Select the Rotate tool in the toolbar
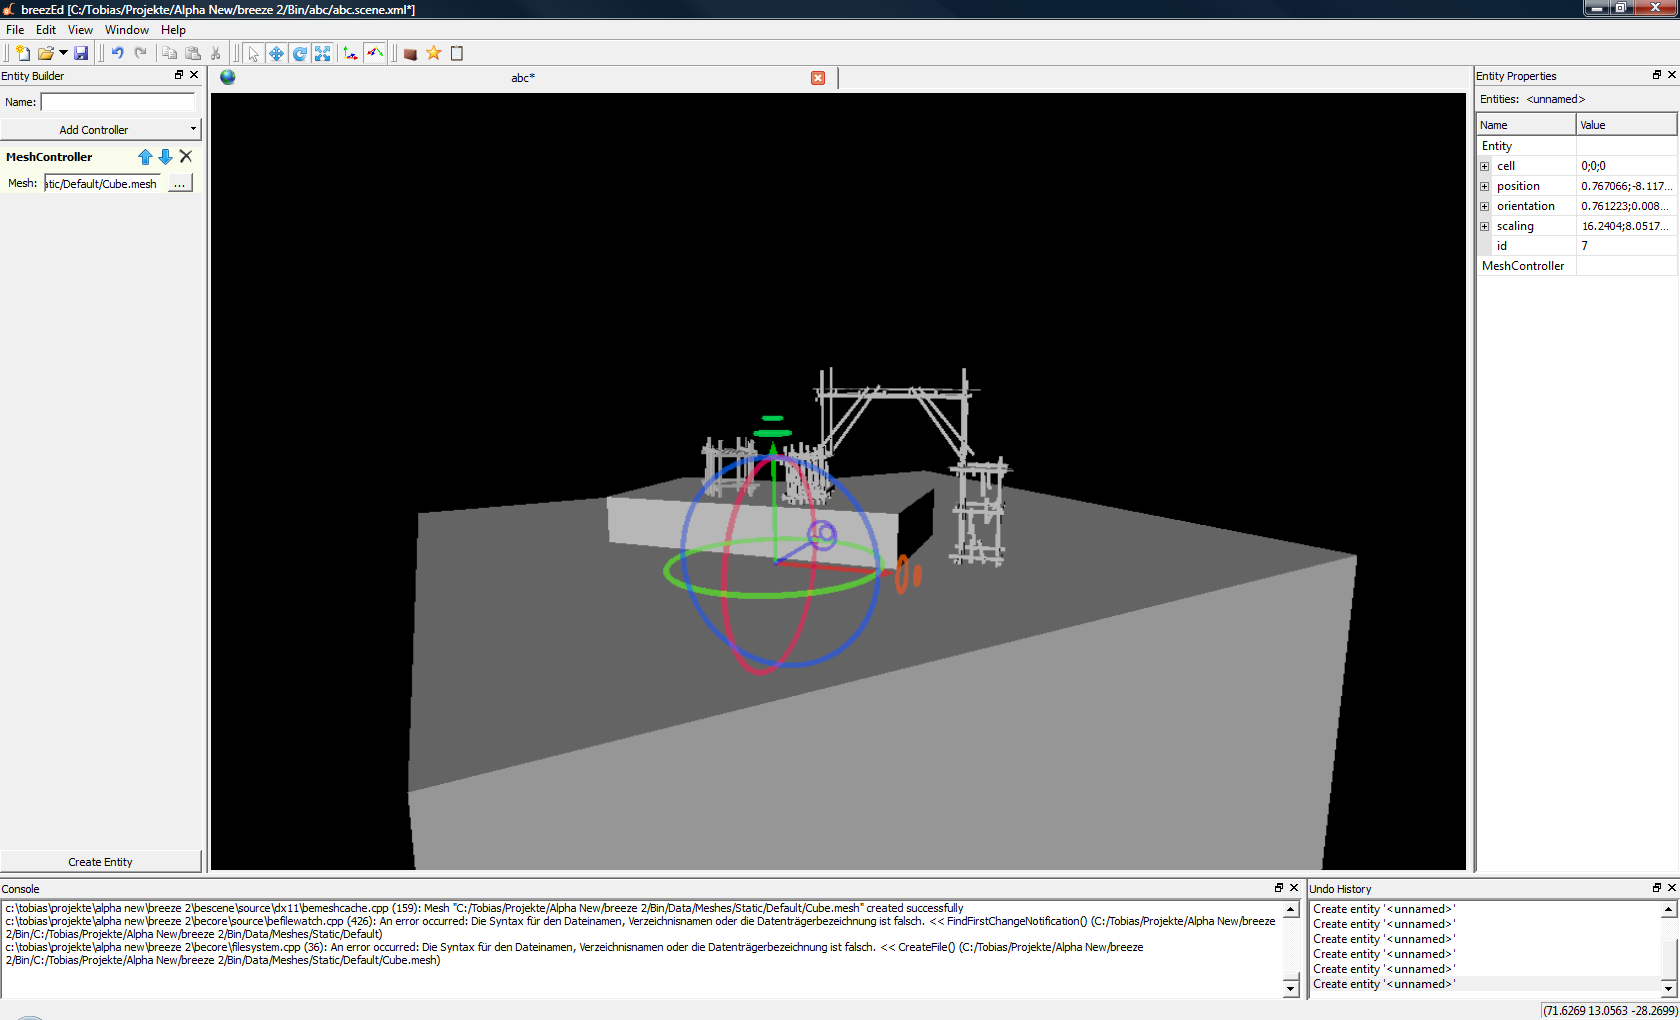 pyautogui.click(x=299, y=53)
